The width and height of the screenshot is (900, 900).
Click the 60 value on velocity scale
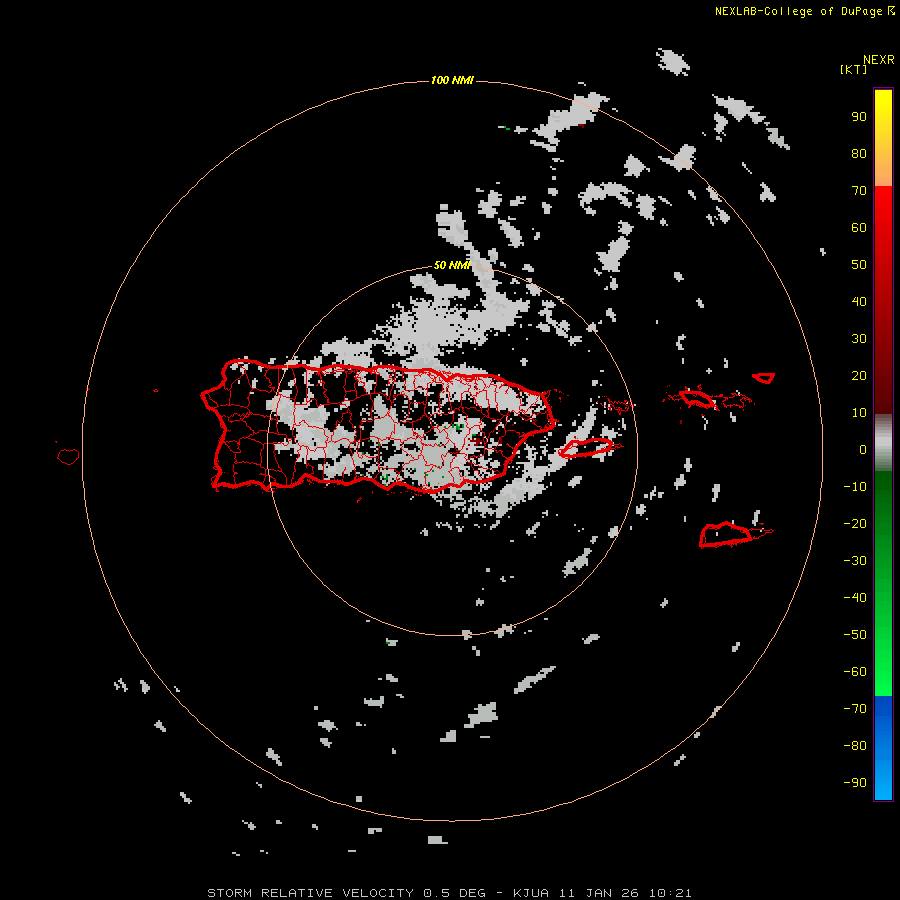pyautogui.click(x=859, y=228)
